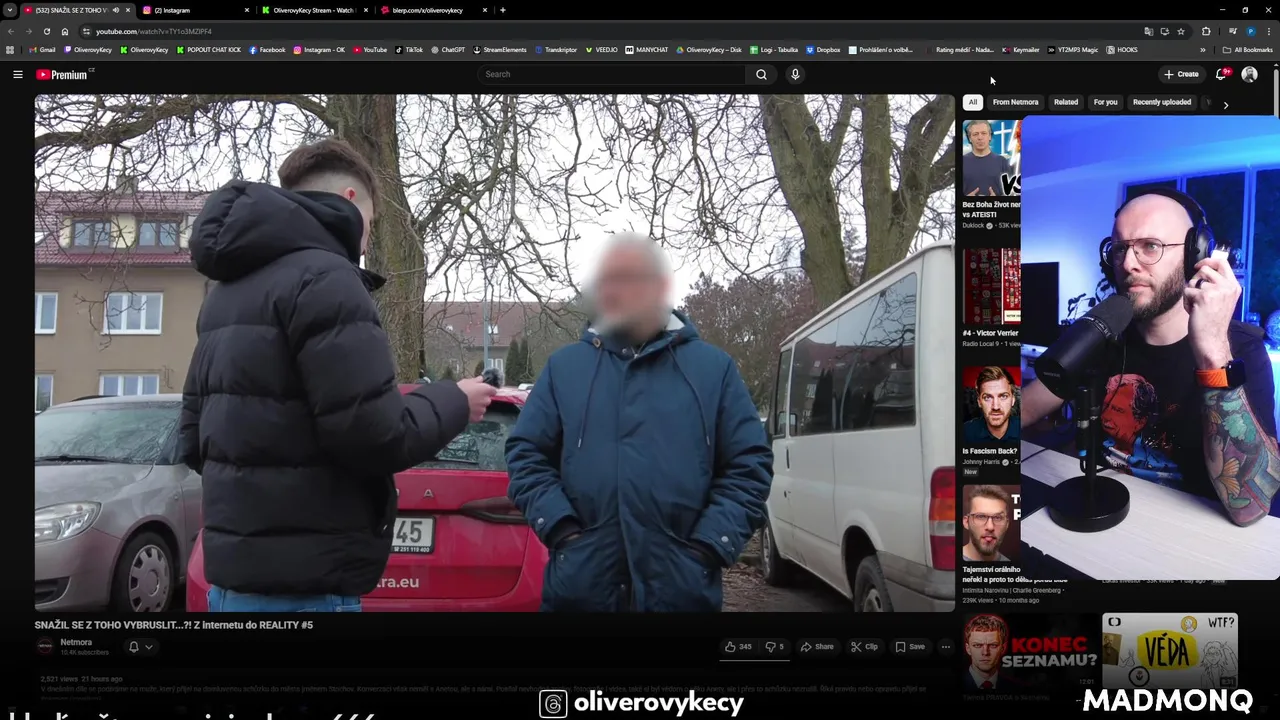This screenshot has height=720, width=1280.
Task: Click the YouTube search magnifier button
Action: (x=761, y=74)
